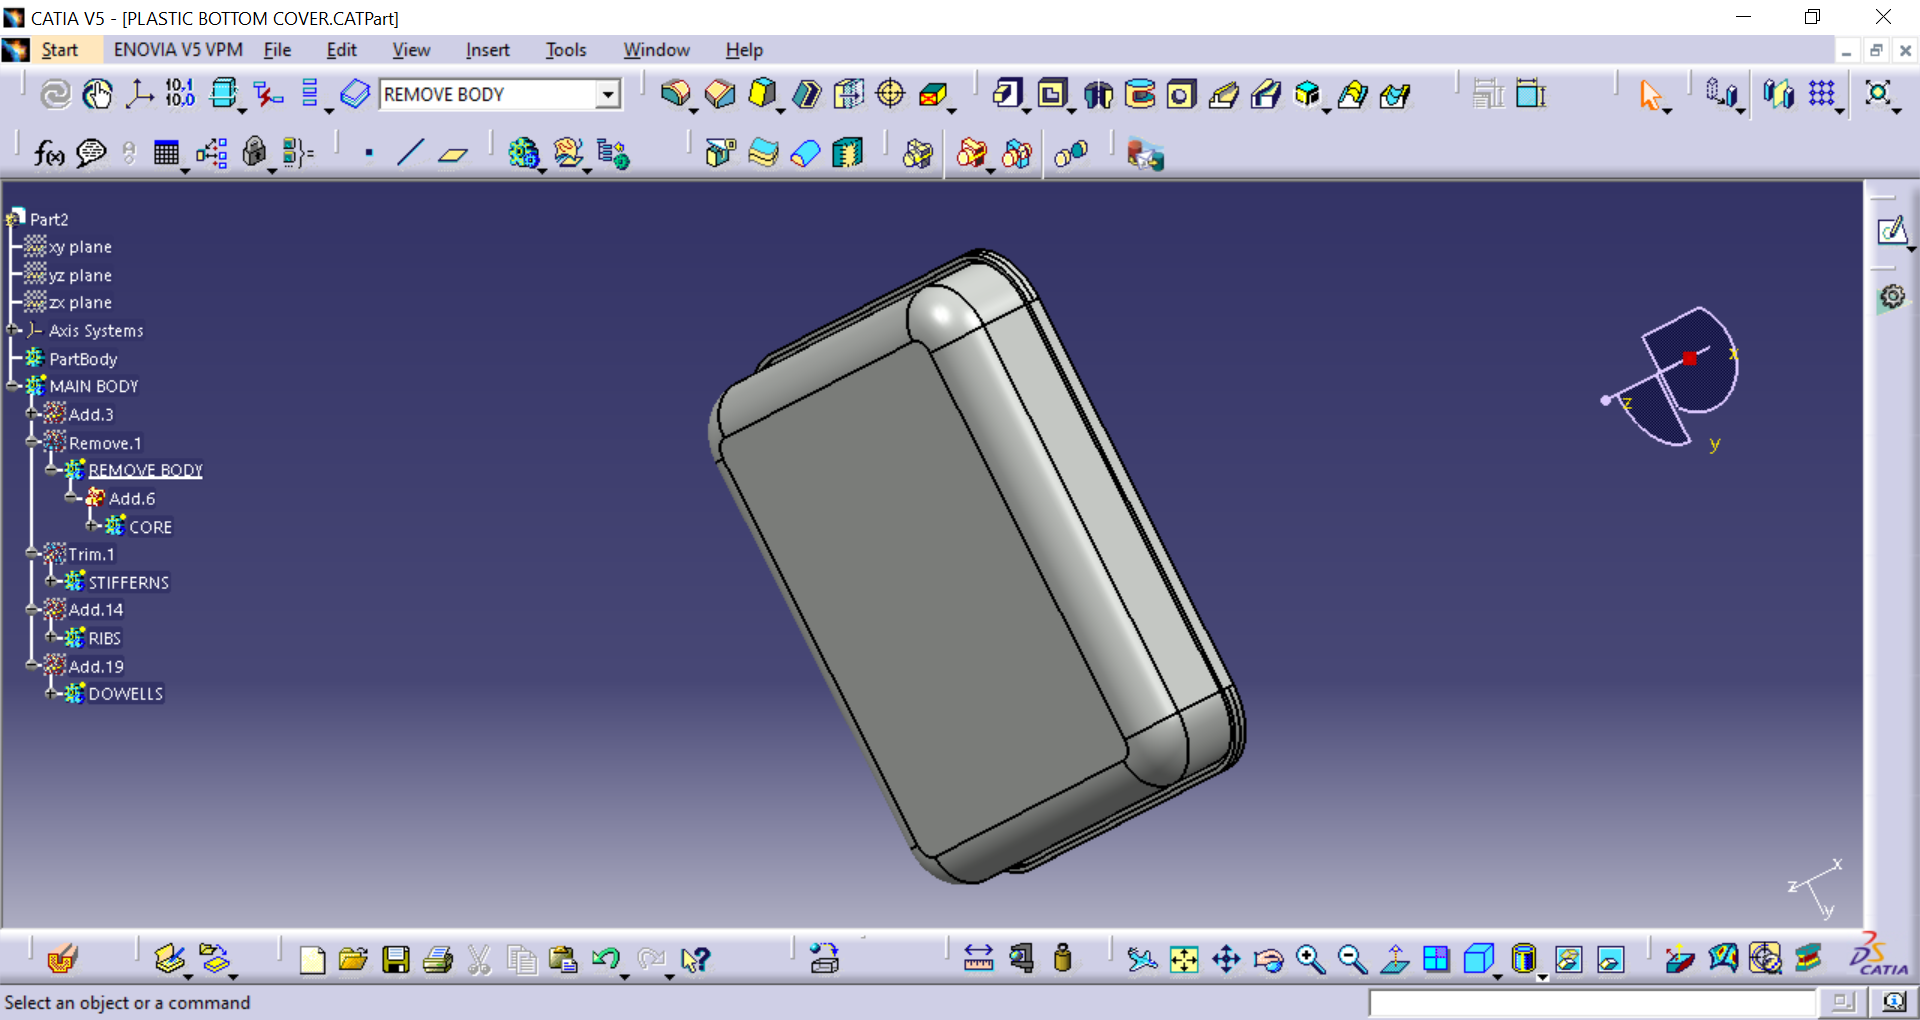This screenshot has width=1920, height=1020.
Task: Click the Zoom In magnifier
Action: 1310,960
